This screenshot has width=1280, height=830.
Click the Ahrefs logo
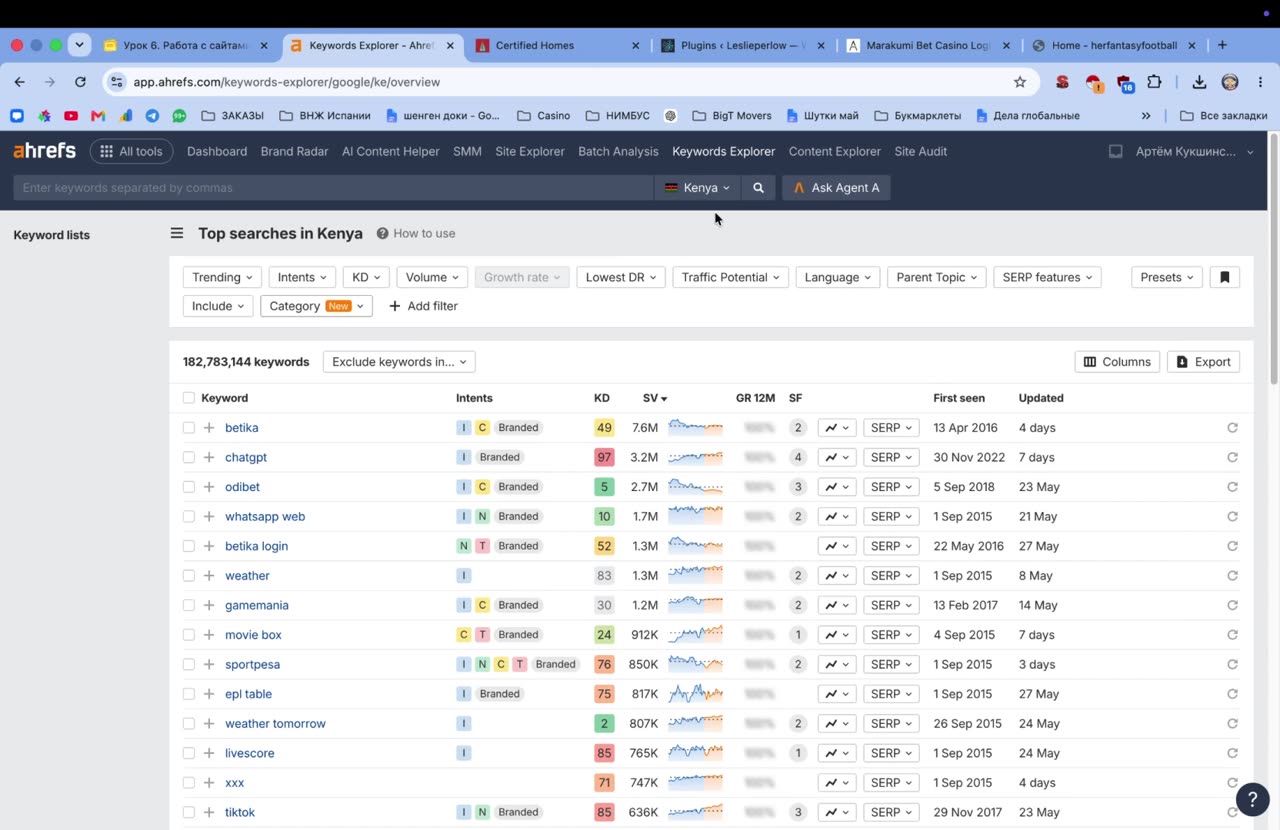pyautogui.click(x=45, y=151)
